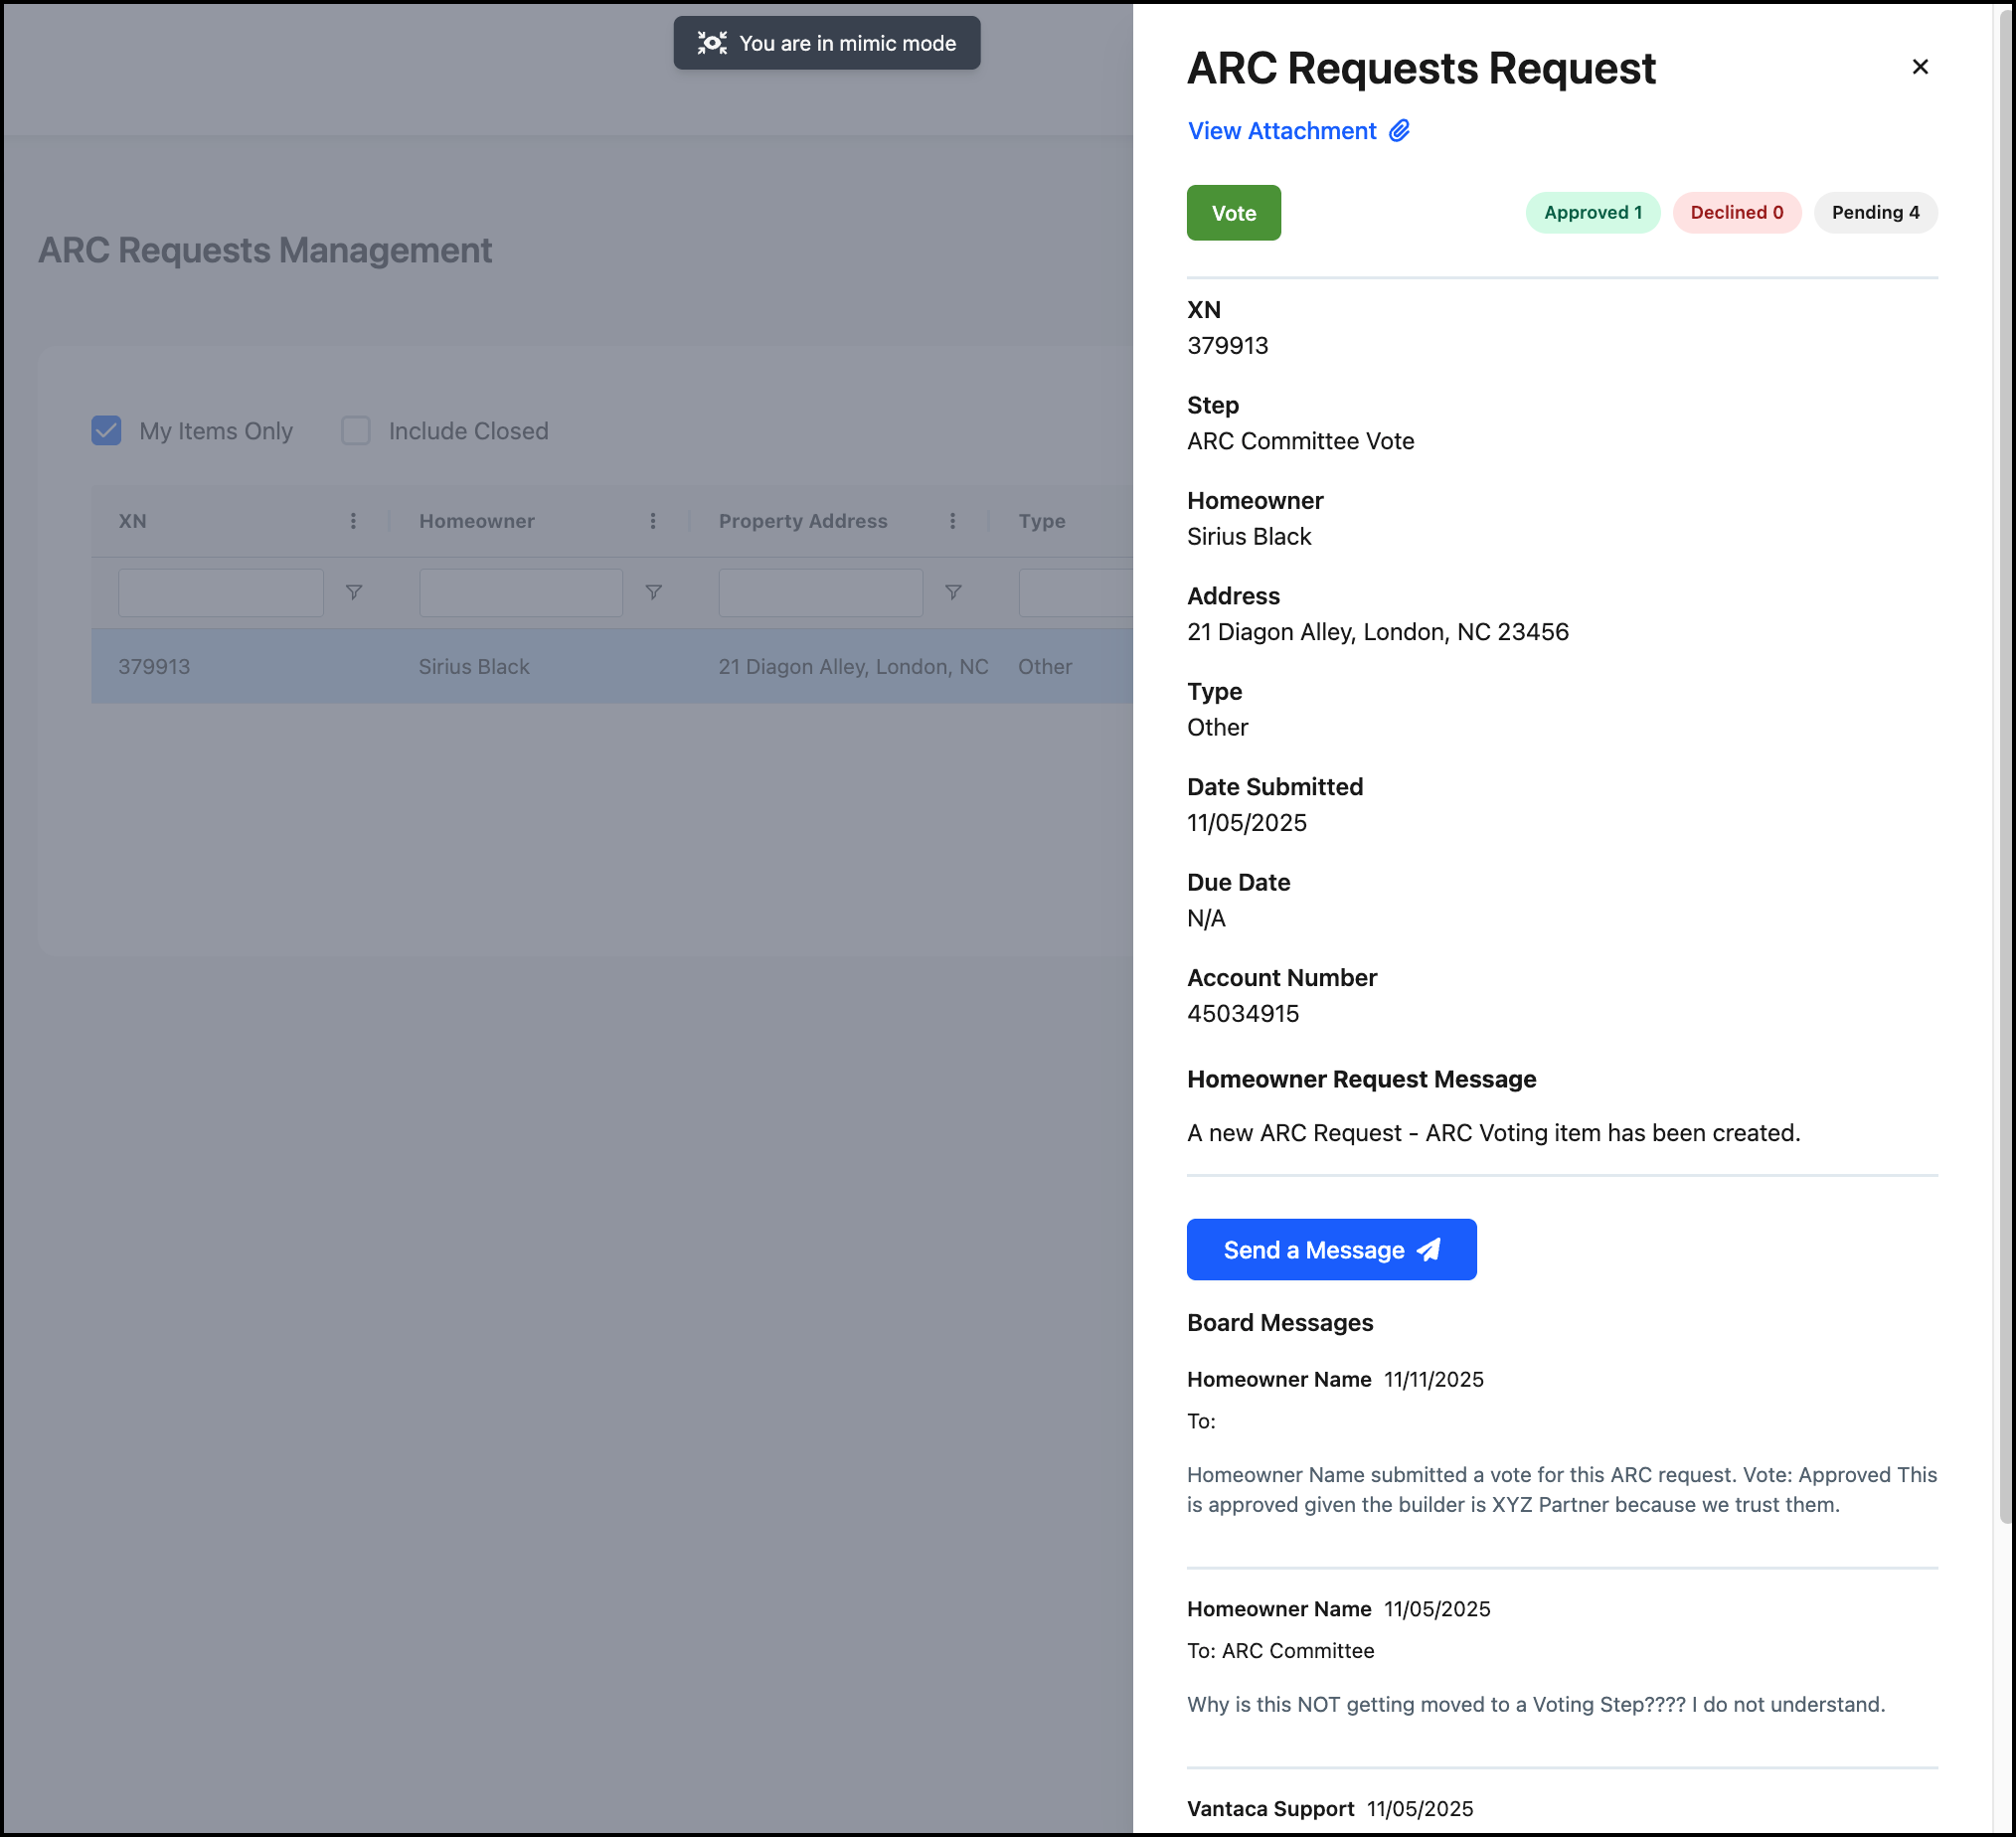The image size is (2016, 1837).
Task: Click the paper plane icon on Send a Message
Action: pos(1429,1250)
